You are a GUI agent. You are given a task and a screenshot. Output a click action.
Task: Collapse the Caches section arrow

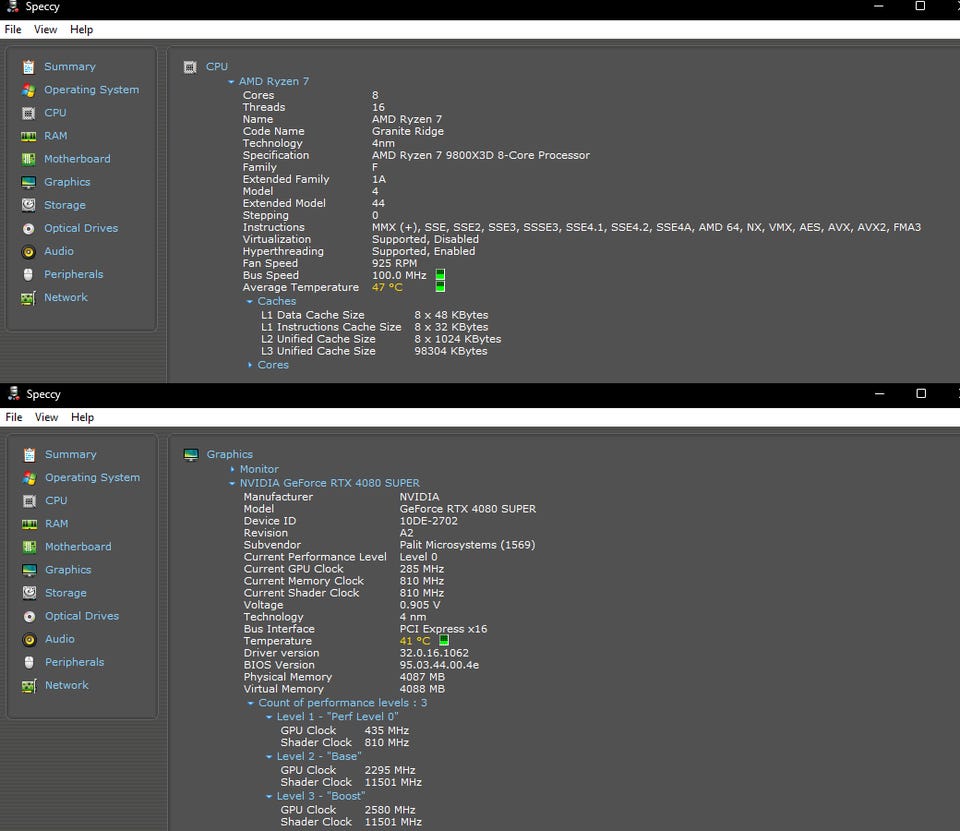pyautogui.click(x=249, y=301)
